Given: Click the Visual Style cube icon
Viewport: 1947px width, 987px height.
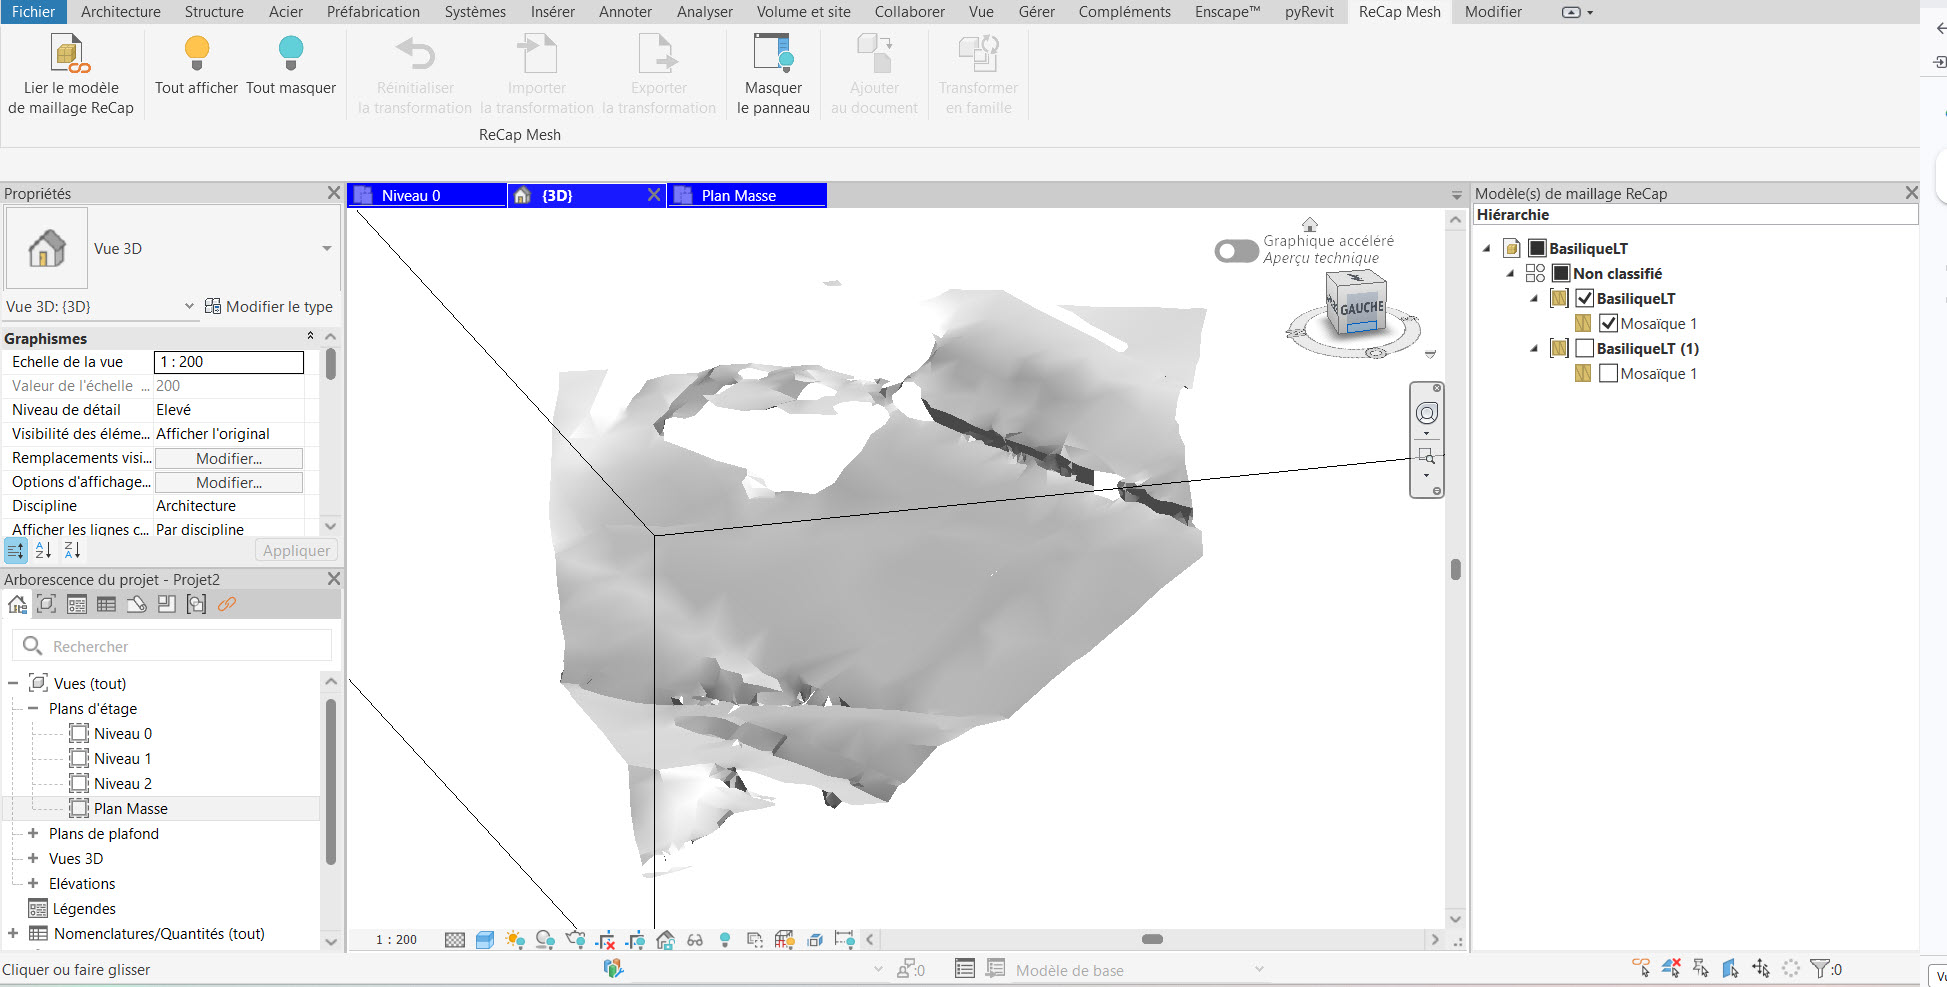Looking at the screenshot, I should point(485,940).
